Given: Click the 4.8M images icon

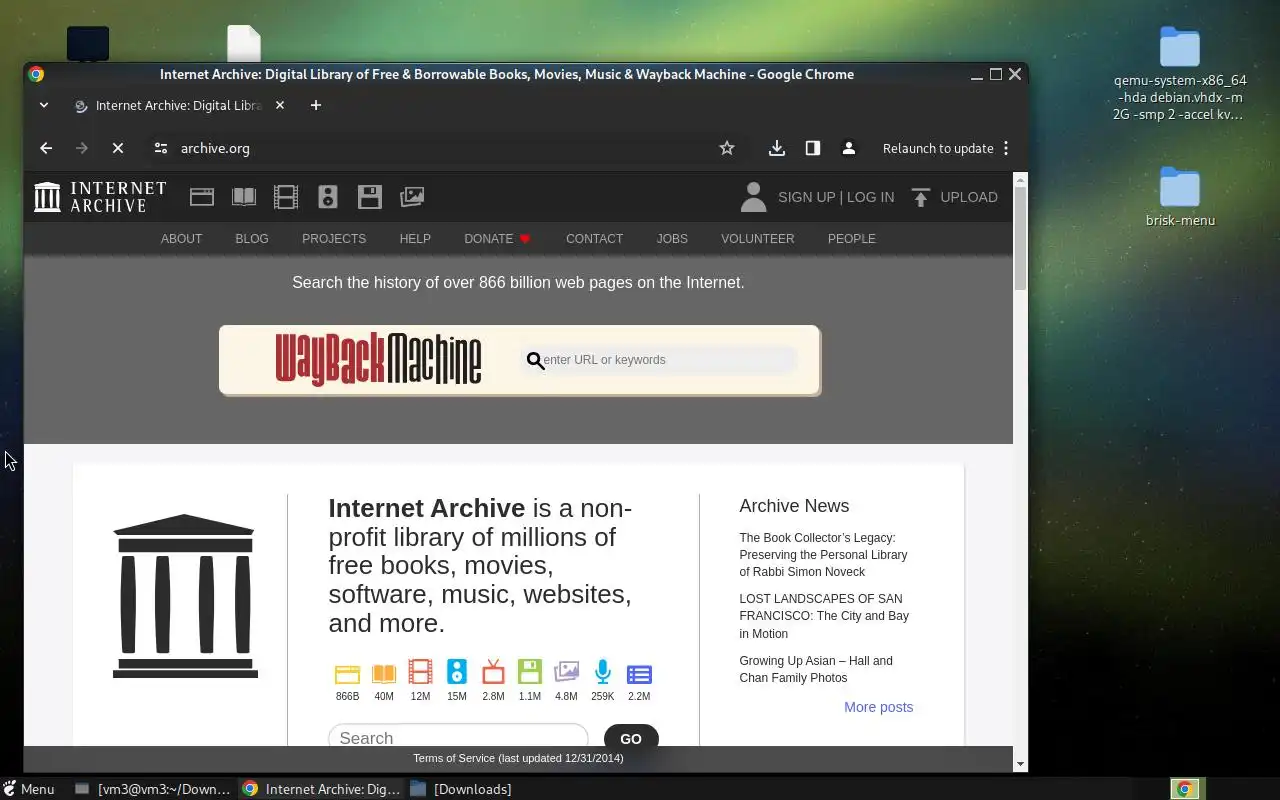Looking at the screenshot, I should 566,672.
